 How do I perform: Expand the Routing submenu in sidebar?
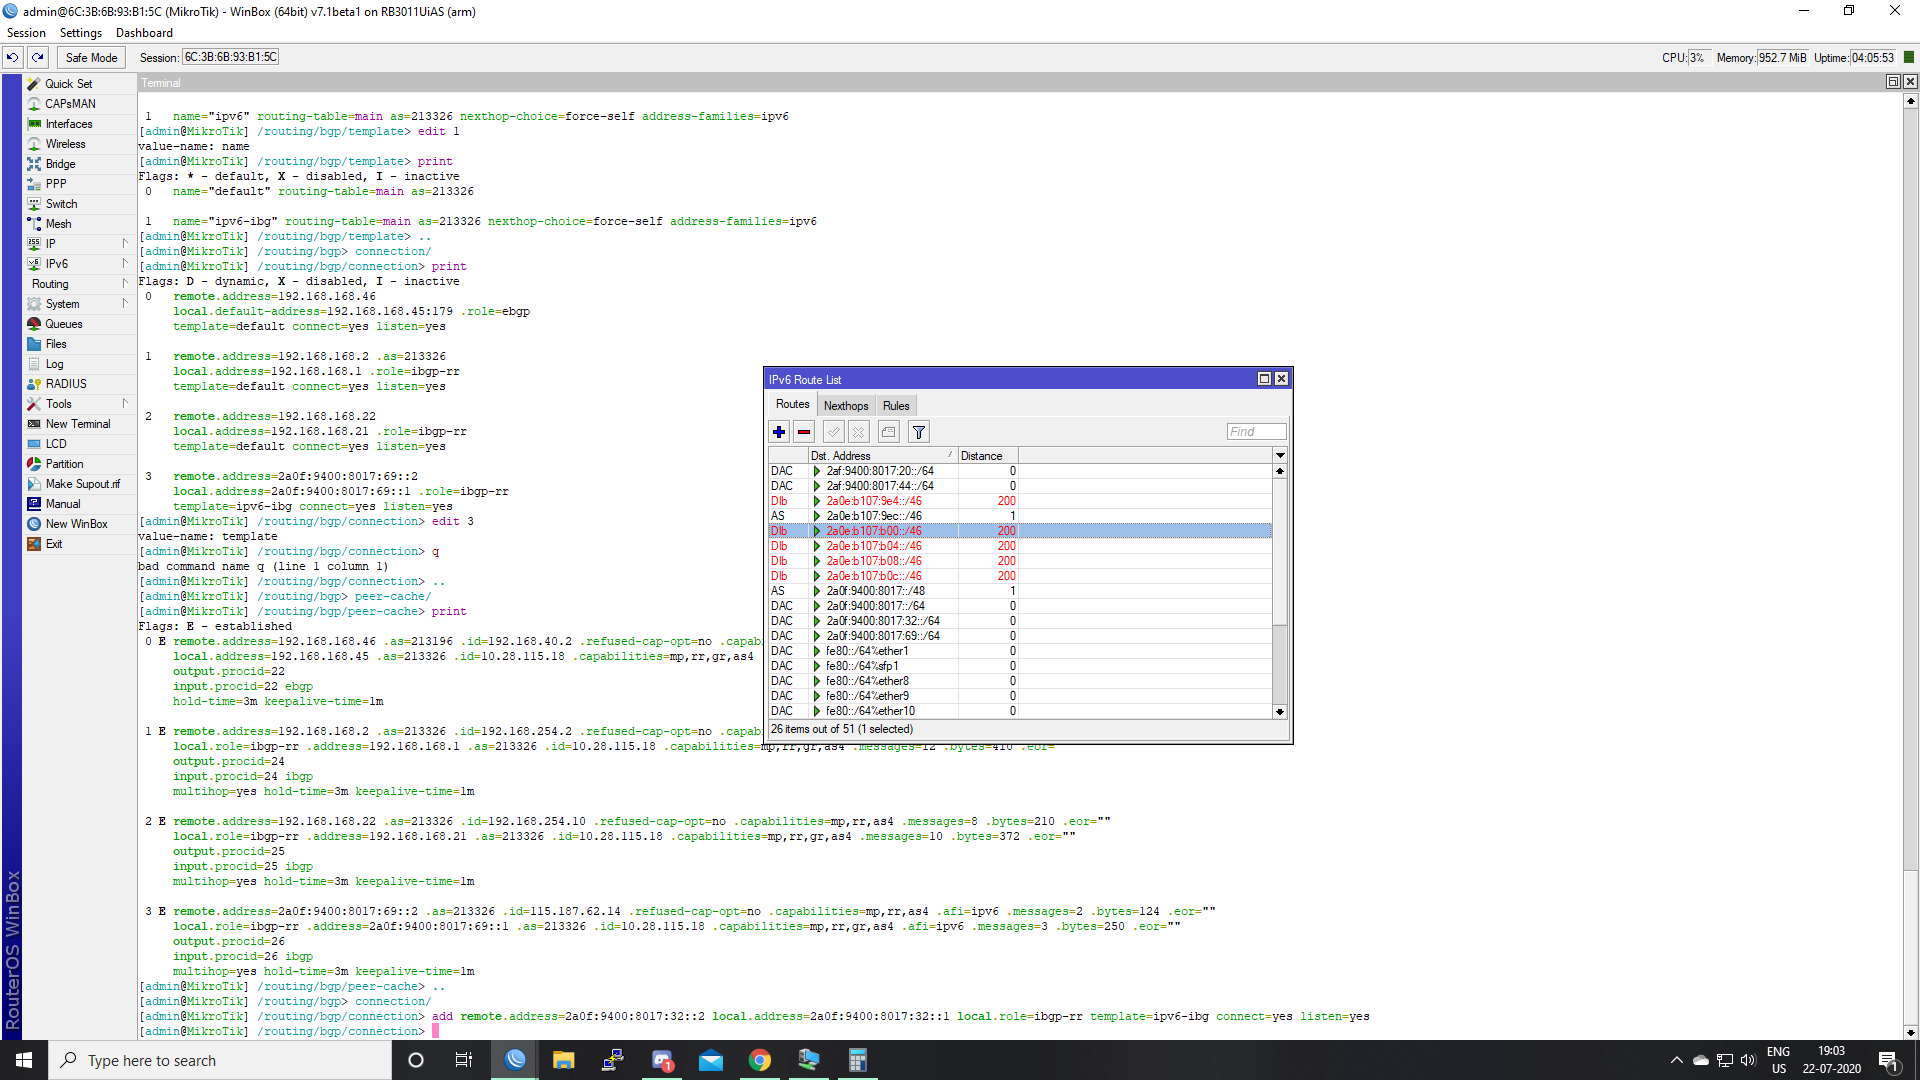click(x=78, y=284)
